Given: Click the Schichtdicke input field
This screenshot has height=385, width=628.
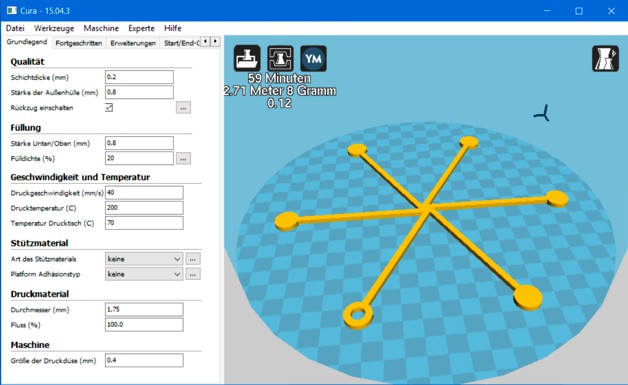Looking at the screenshot, I should [139, 77].
